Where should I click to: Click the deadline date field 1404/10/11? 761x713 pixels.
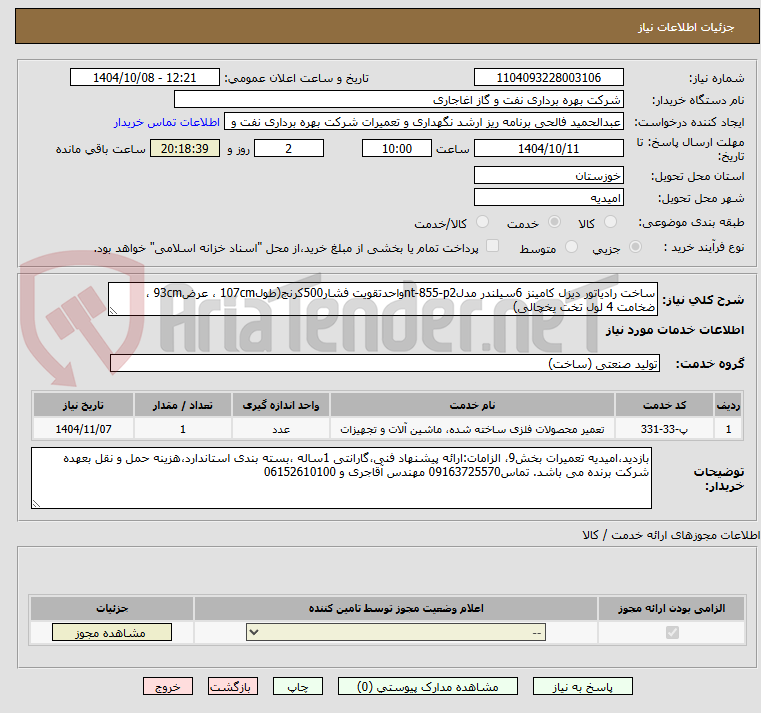549,149
